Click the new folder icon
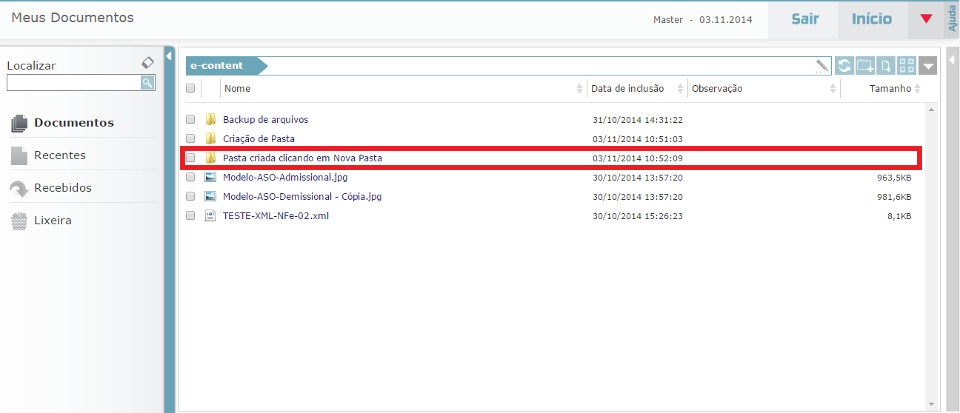960x413 pixels. (866, 66)
